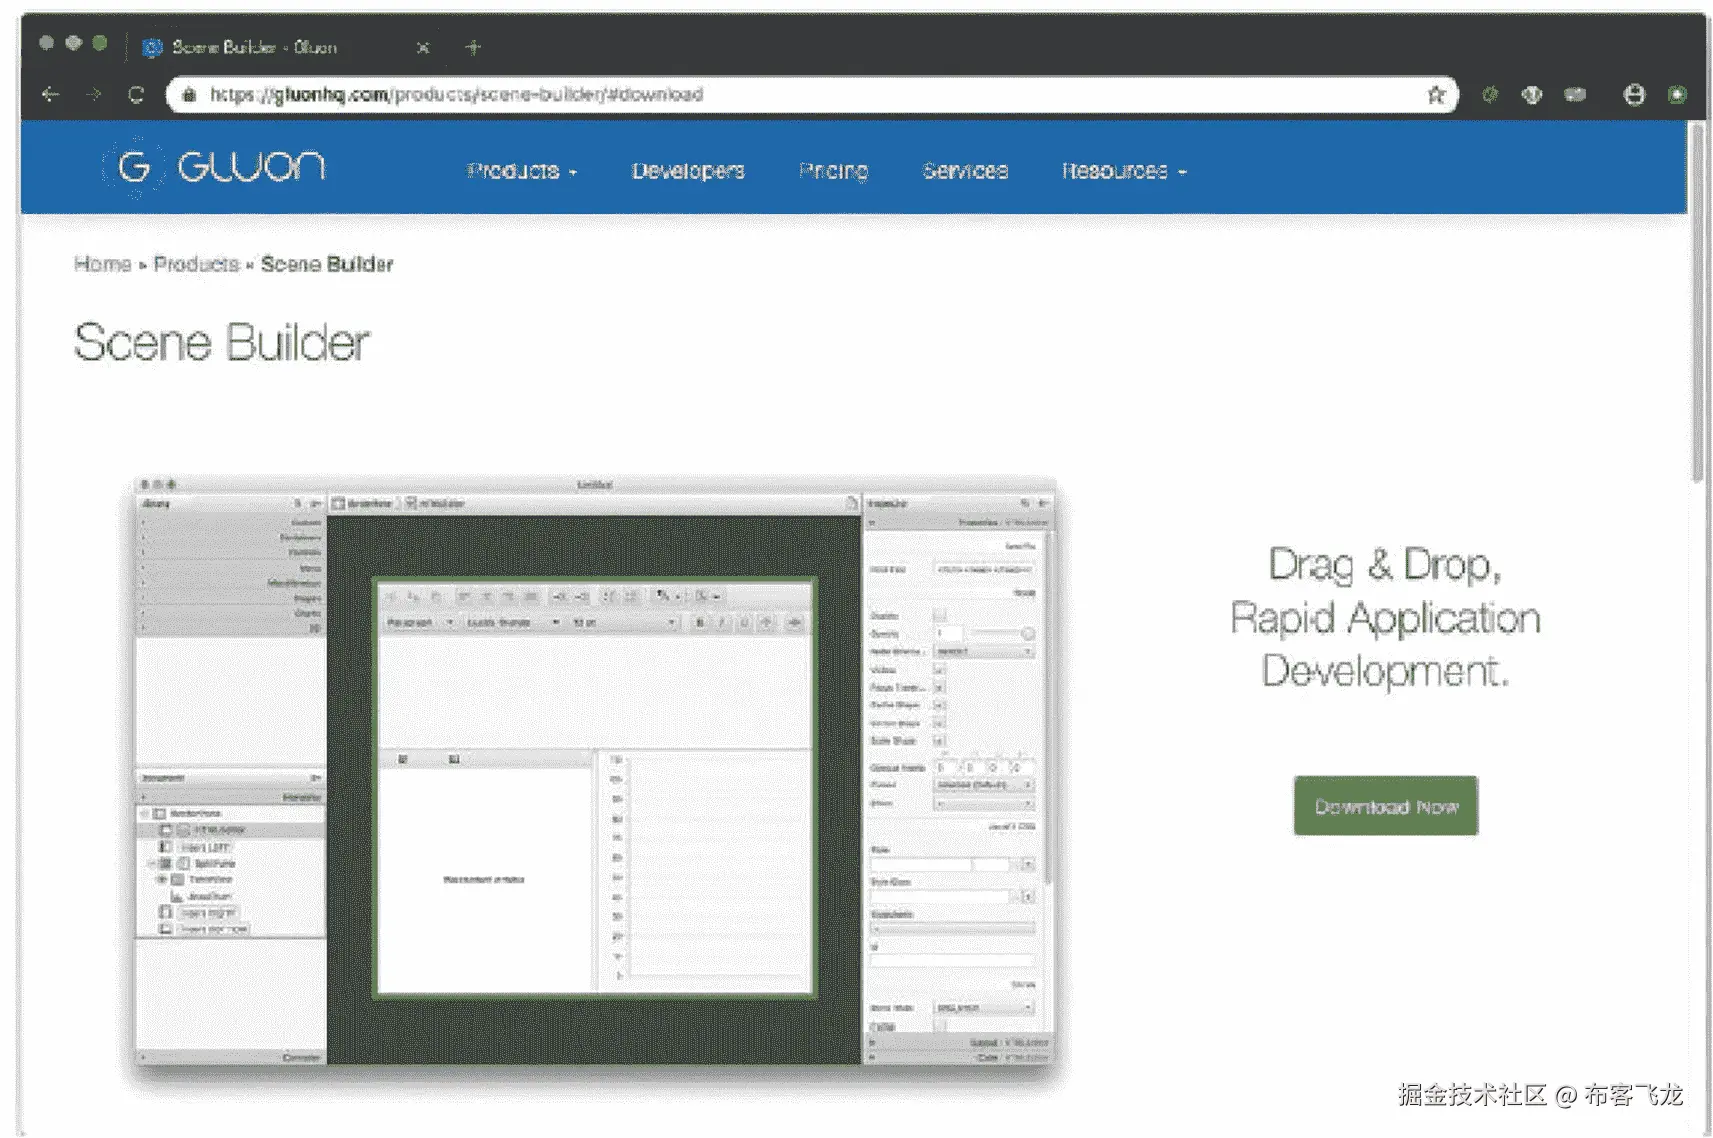Open the Pricing page

click(833, 171)
